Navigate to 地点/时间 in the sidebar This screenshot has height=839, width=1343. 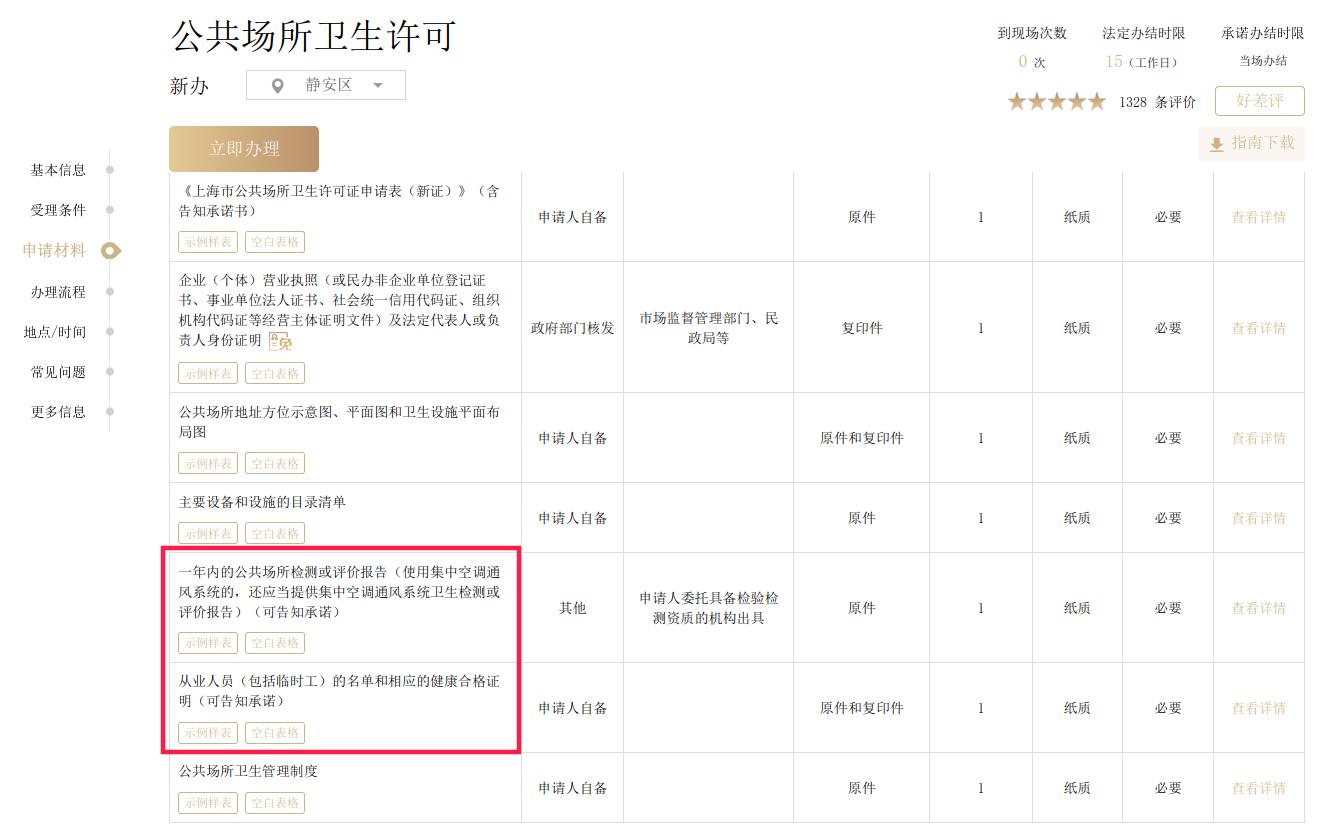tap(55, 332)
